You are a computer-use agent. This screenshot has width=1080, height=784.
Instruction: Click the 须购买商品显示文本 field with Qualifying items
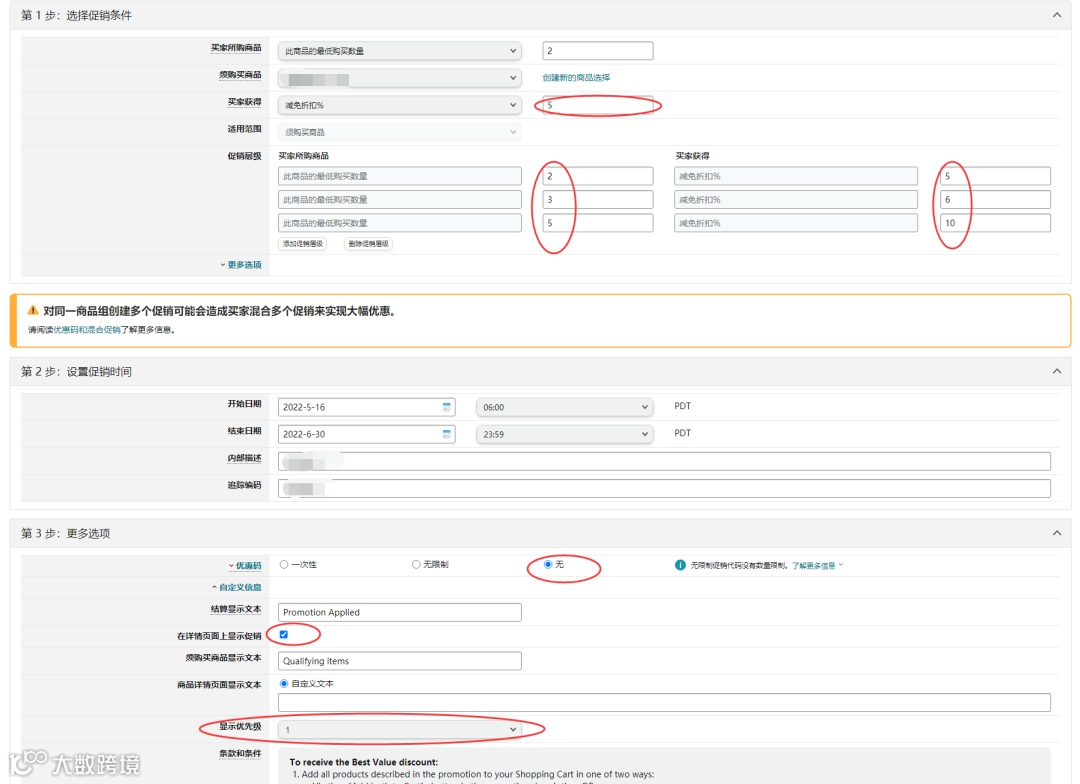(399, 661)
